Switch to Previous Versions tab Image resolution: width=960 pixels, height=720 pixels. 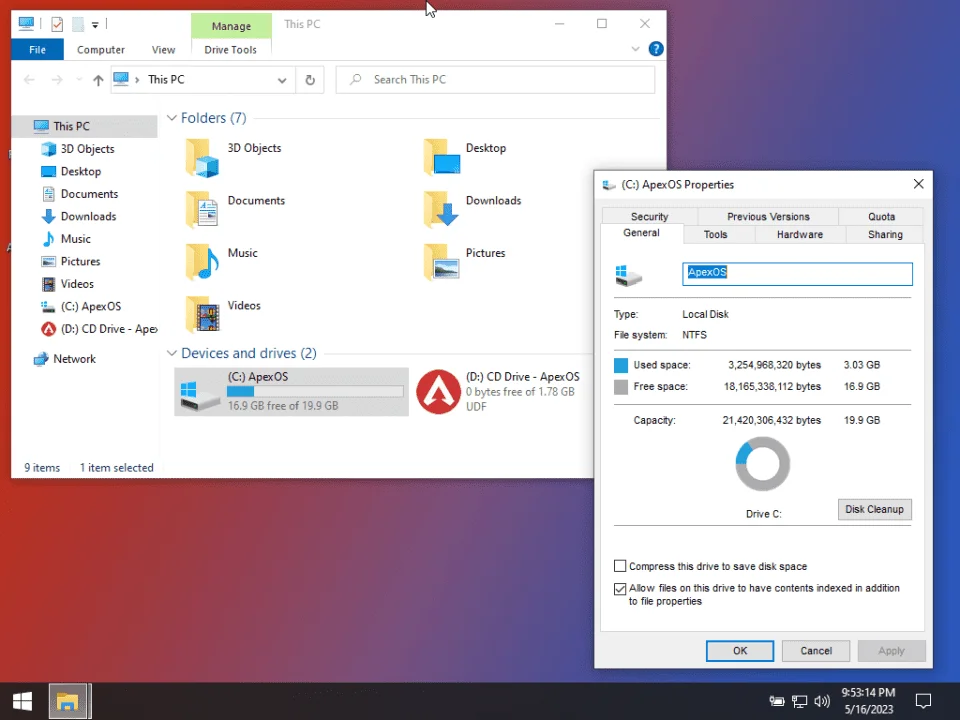point(768,216)
